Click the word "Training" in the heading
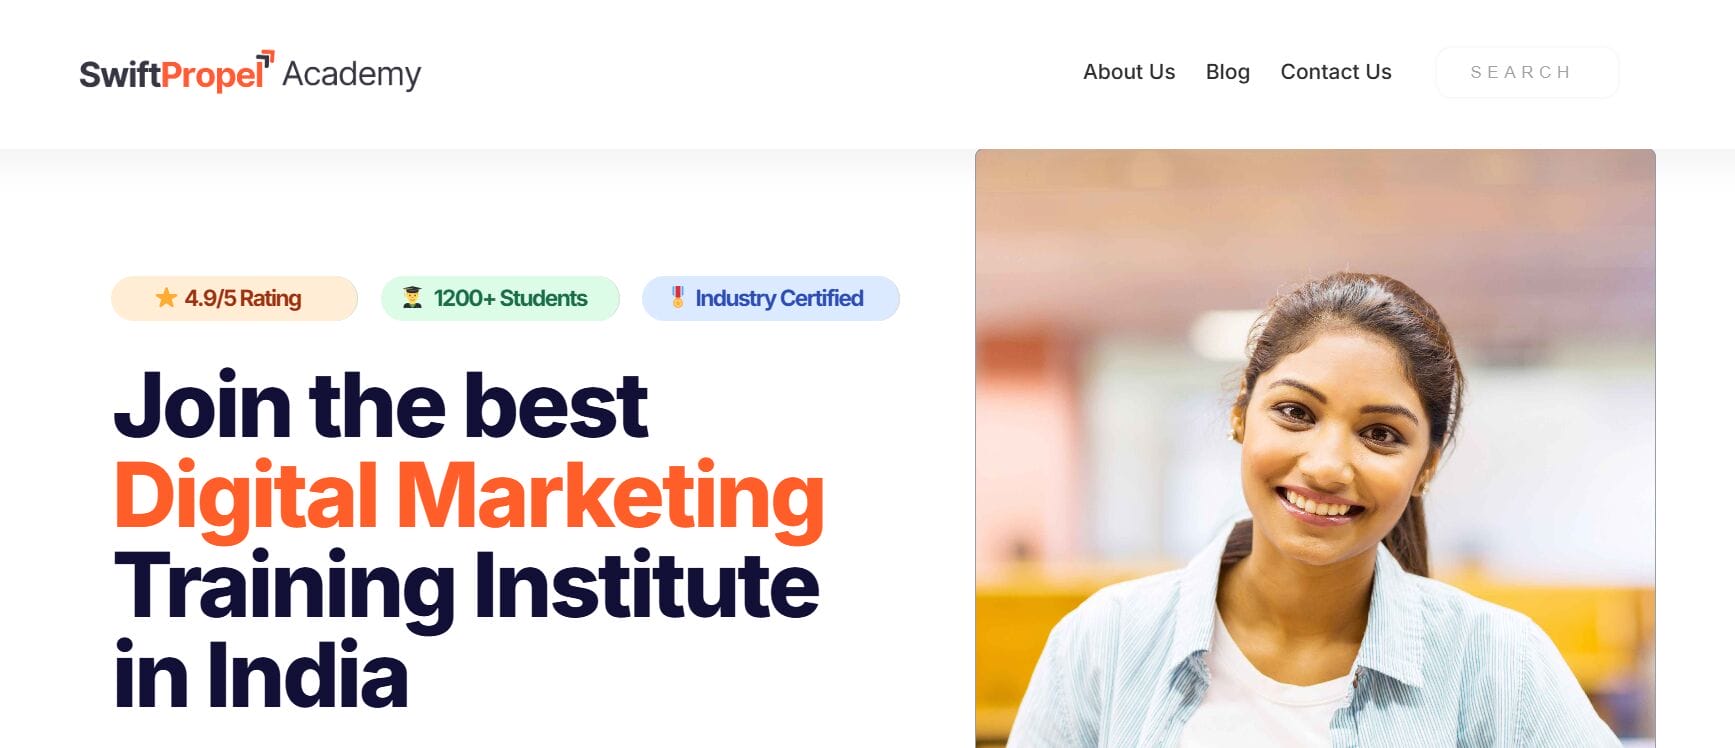The height and width of the screenshot is (748, 1735). click(x=284, y=586)
